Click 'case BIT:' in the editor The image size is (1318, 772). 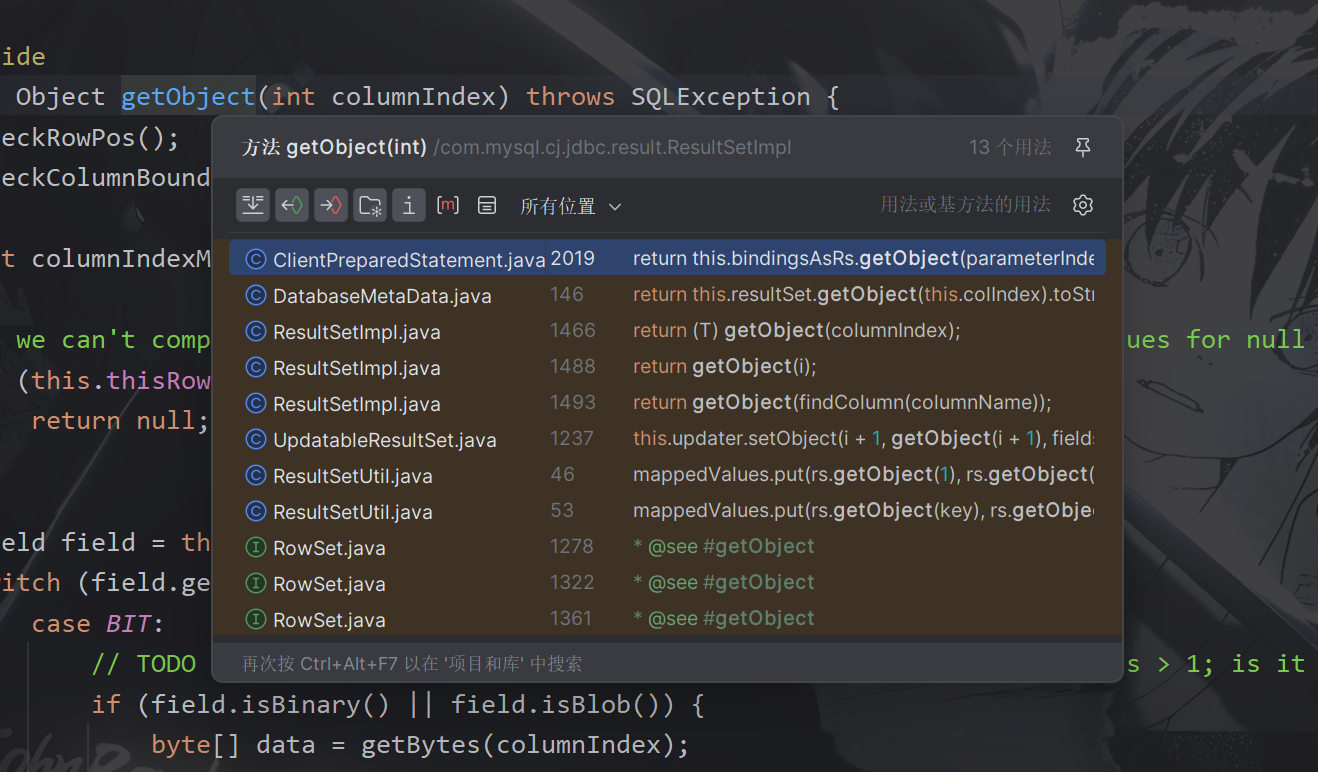(x=98, y=623)
